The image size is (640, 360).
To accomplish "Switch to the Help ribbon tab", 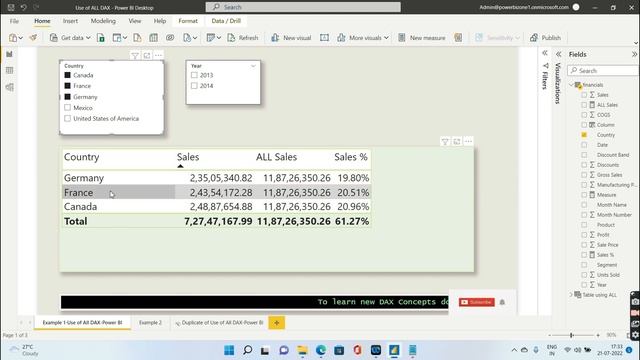I will [160, 21].
